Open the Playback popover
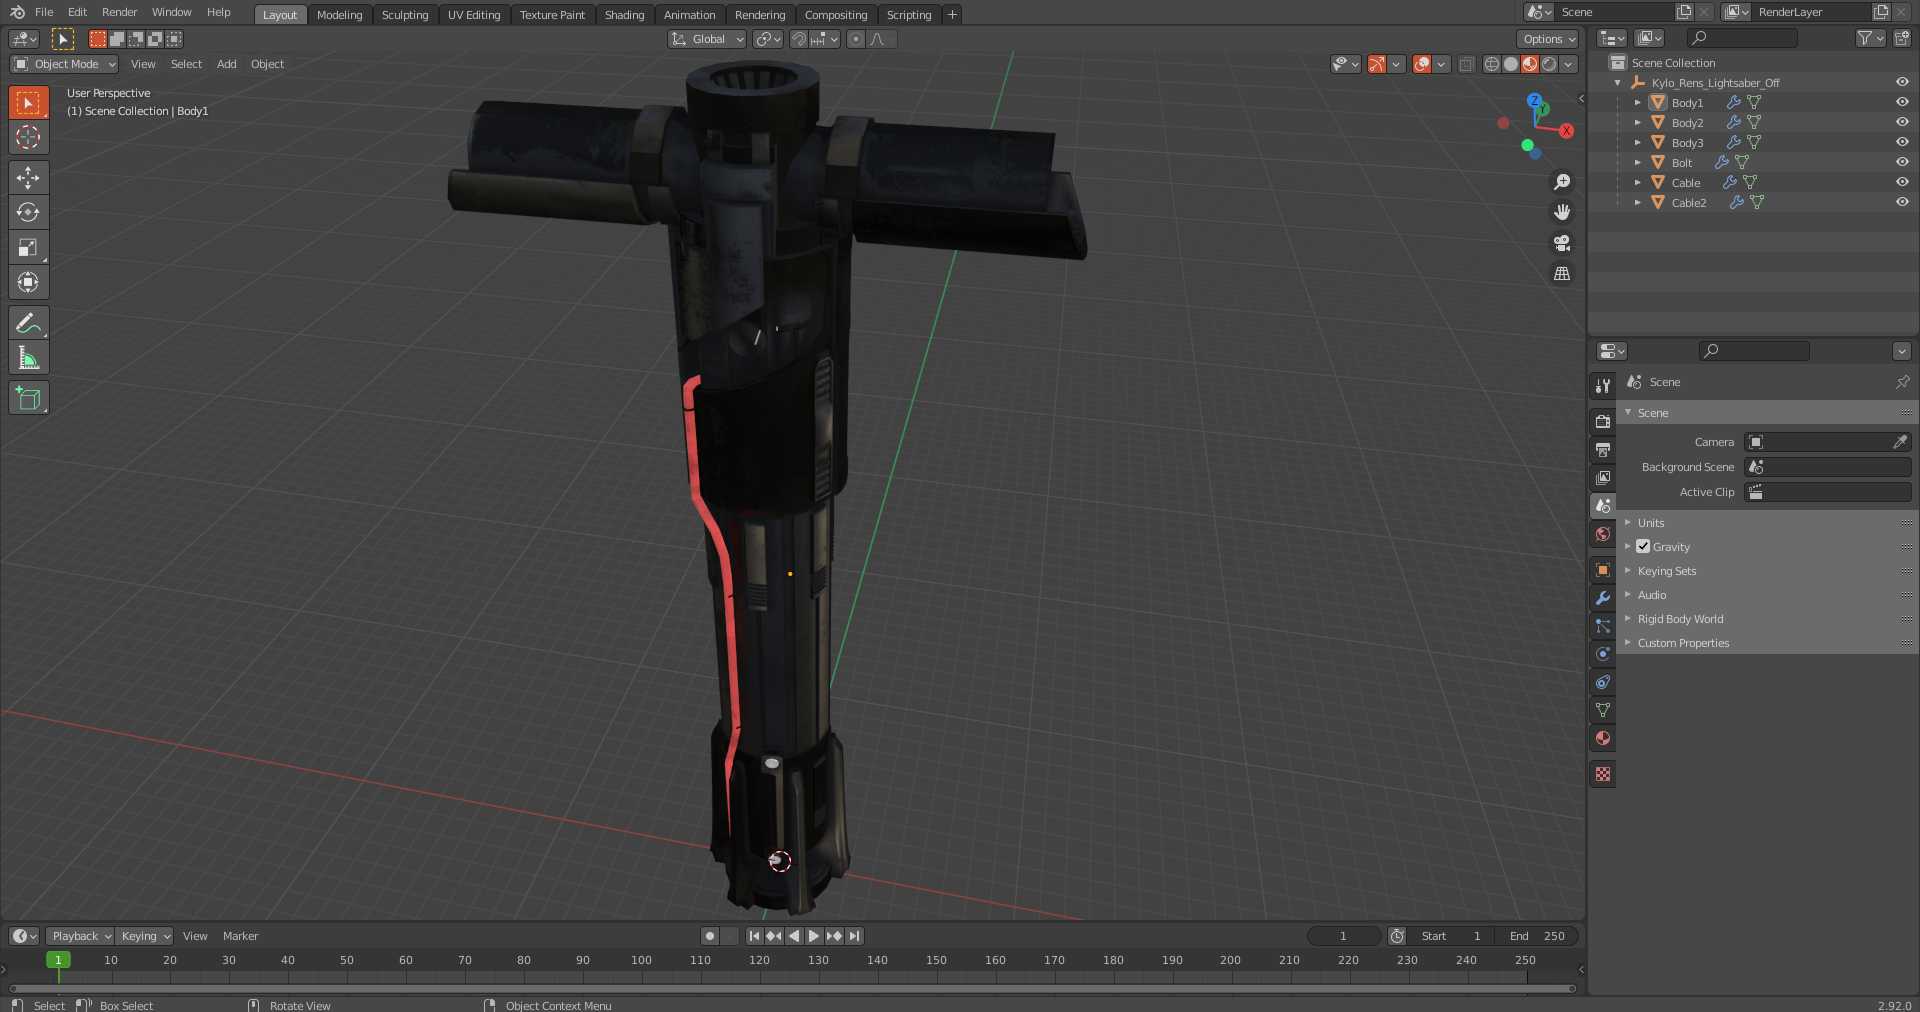Viewport: 1920px width, 1012px height. (80, 936)
